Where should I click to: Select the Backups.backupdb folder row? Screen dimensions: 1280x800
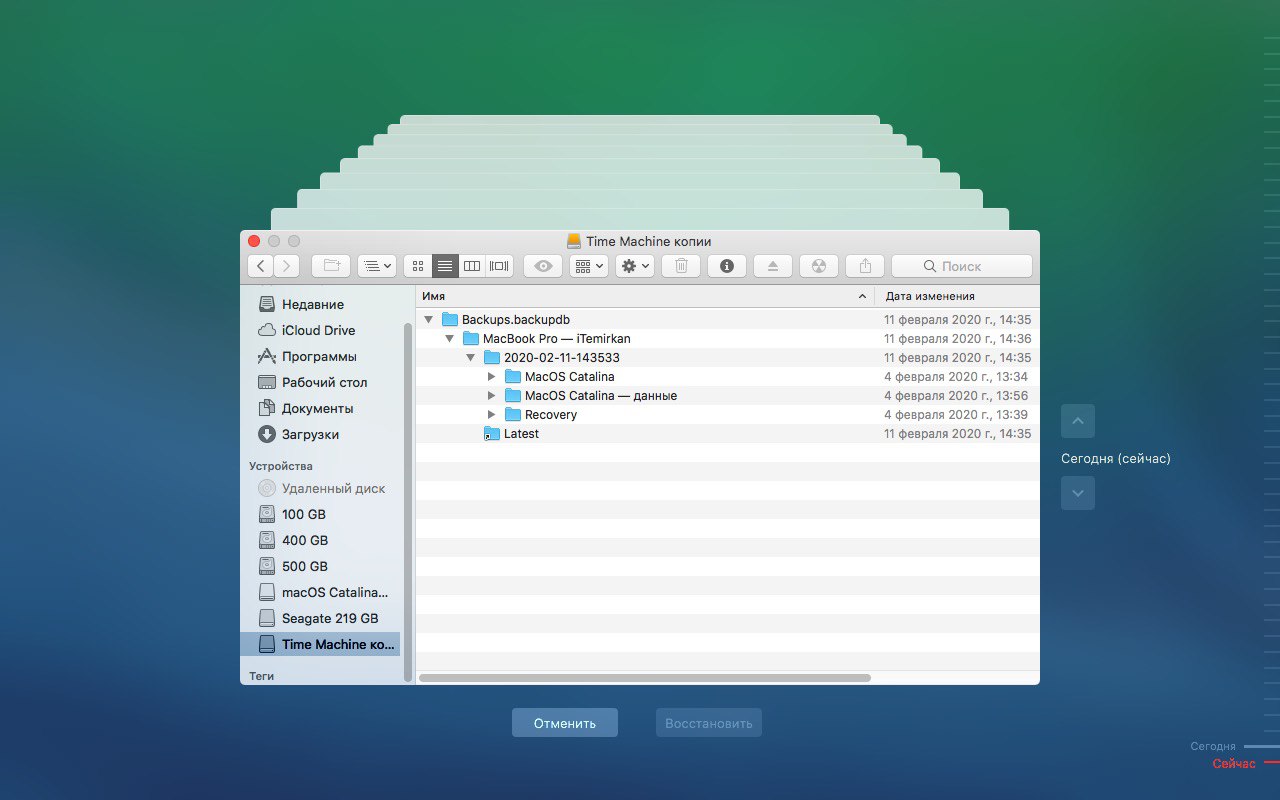point(728,320)
